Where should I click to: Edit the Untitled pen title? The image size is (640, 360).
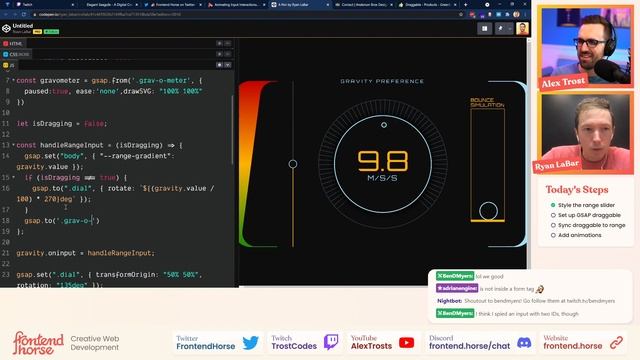click(23, 26)
